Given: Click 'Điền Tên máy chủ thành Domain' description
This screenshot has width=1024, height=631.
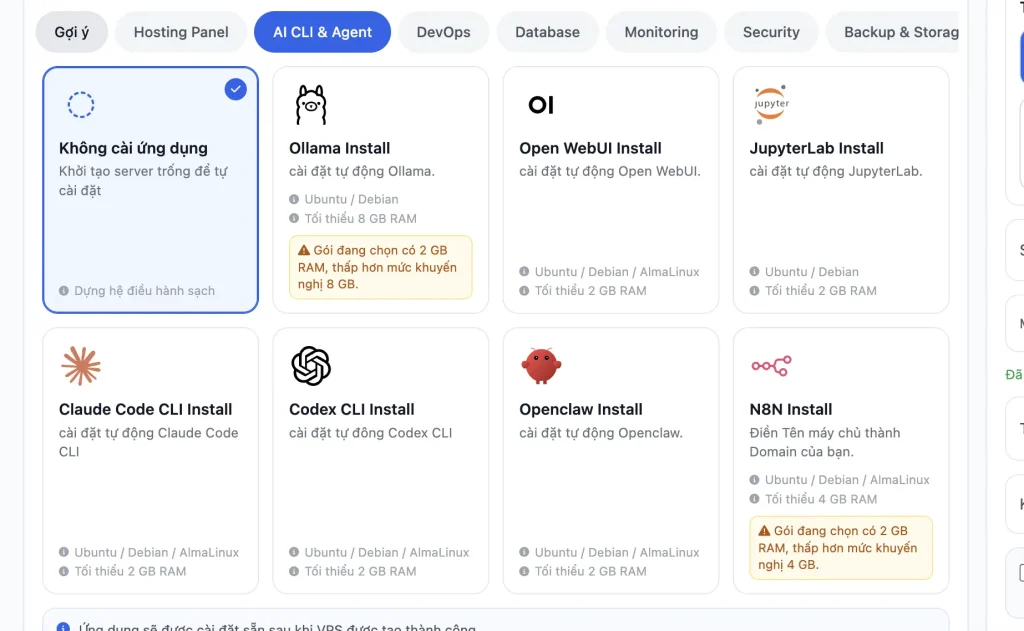Looking at the screenshot, I should click(825, 442).
